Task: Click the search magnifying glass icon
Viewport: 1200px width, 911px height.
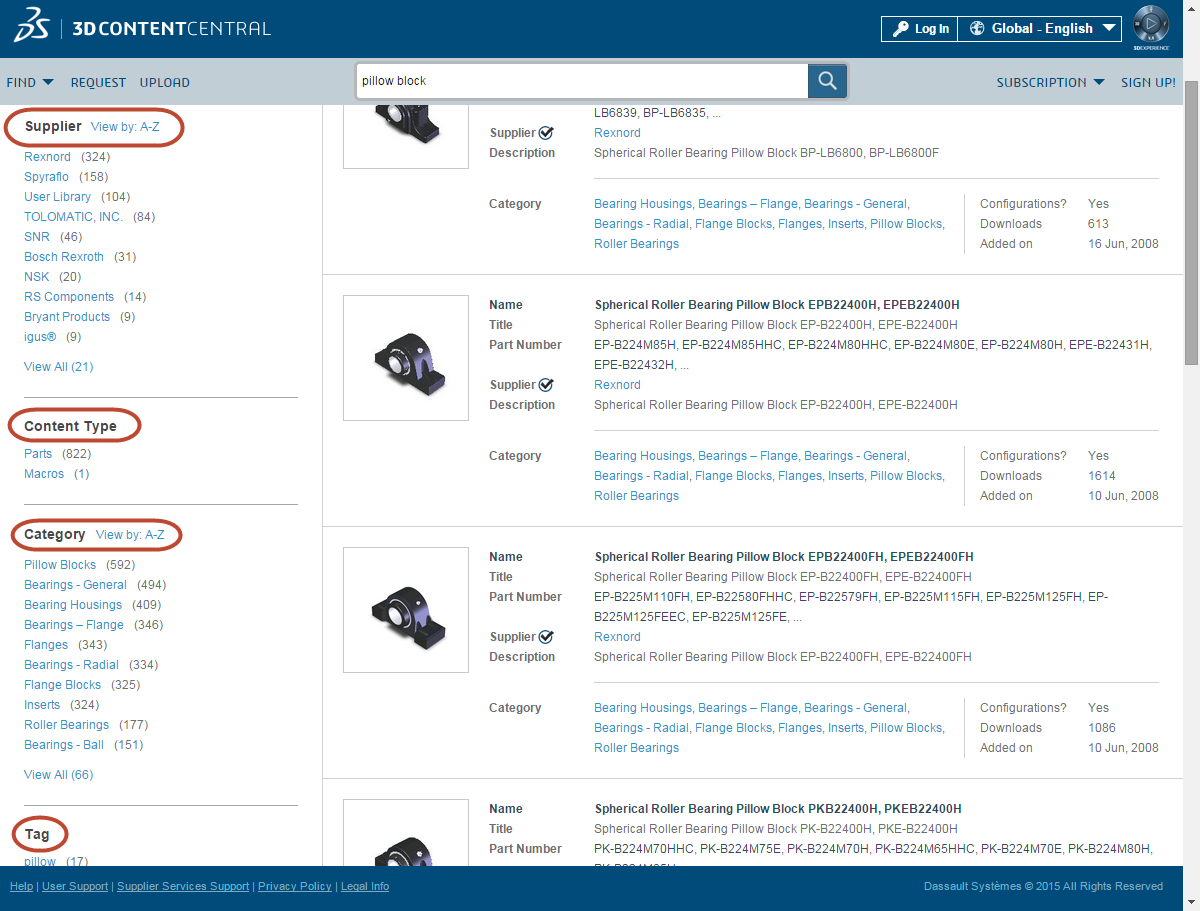Action: pos(826,80)
